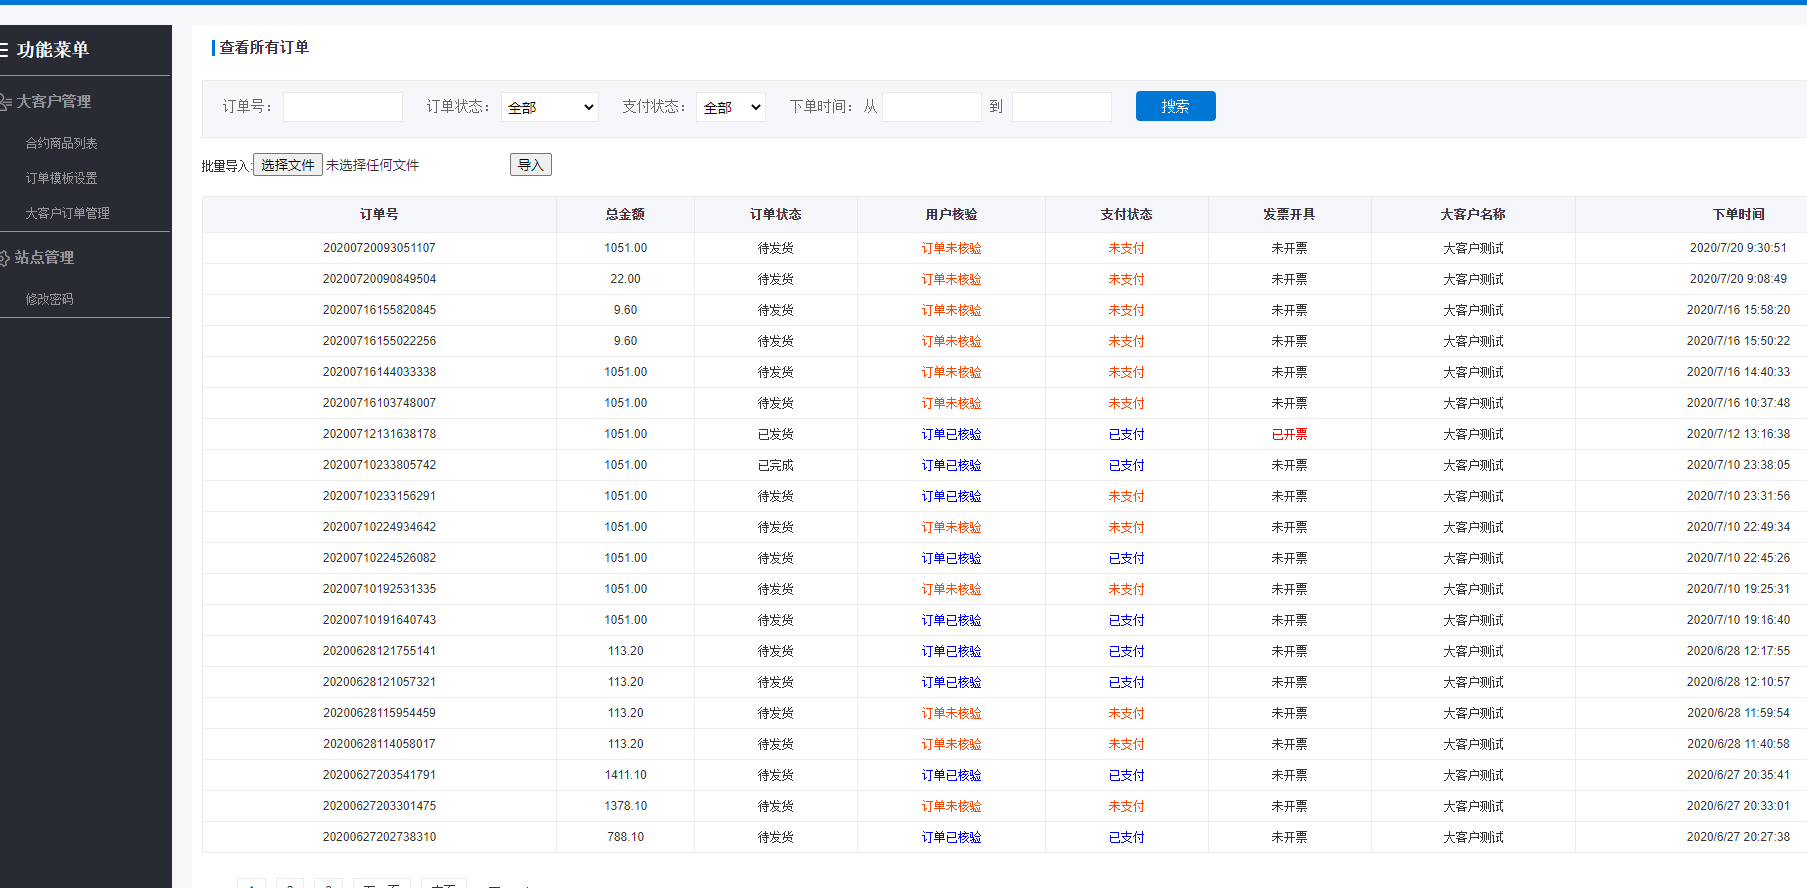The image size is (1807, 888).
Task: Select order number 20200710224934642
Action: point(379,527)
